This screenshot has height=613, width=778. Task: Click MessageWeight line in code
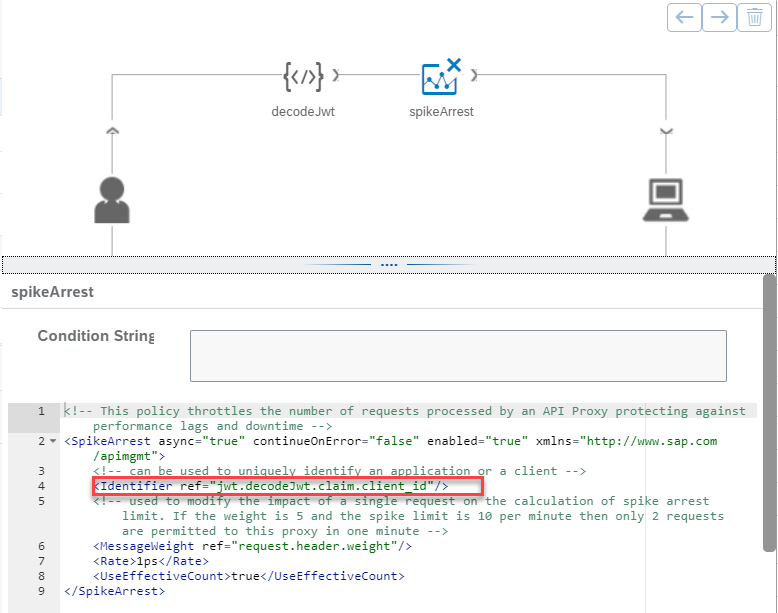coord(253,546)
